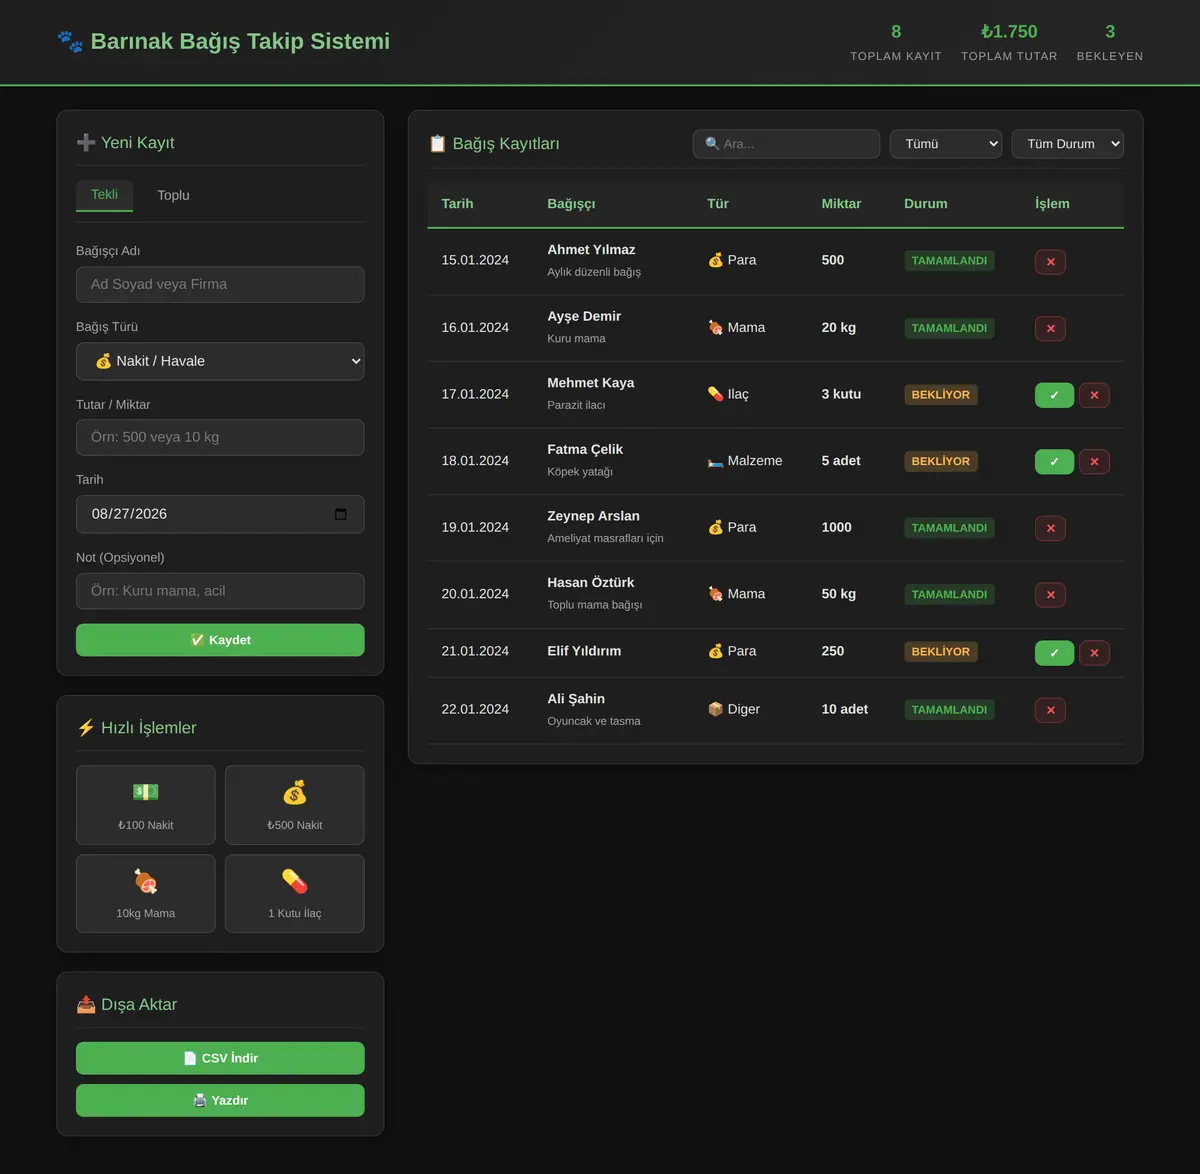
Task: Click the Ara search box
Action: click(786, 144)
